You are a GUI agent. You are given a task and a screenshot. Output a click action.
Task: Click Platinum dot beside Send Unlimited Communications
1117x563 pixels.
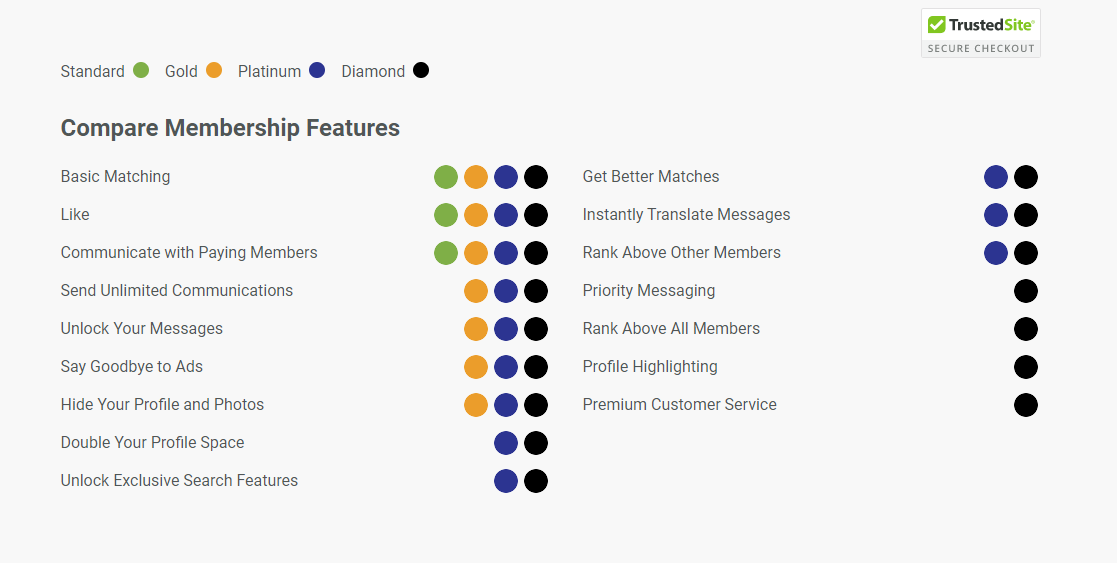click(x=506, y=291)
